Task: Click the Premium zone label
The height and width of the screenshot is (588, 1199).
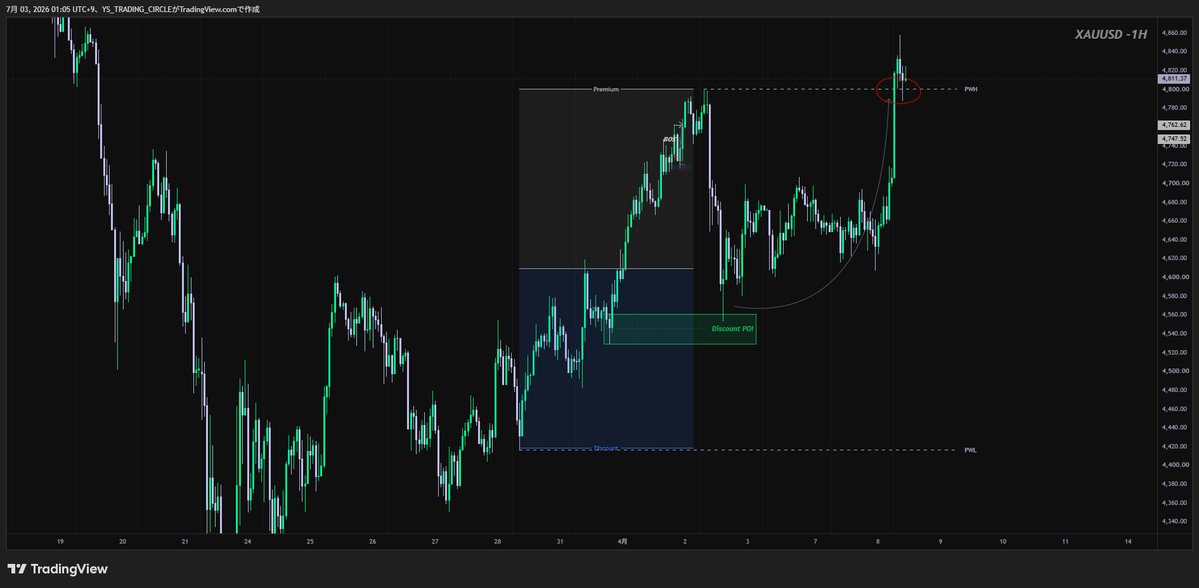Action: 606,89
